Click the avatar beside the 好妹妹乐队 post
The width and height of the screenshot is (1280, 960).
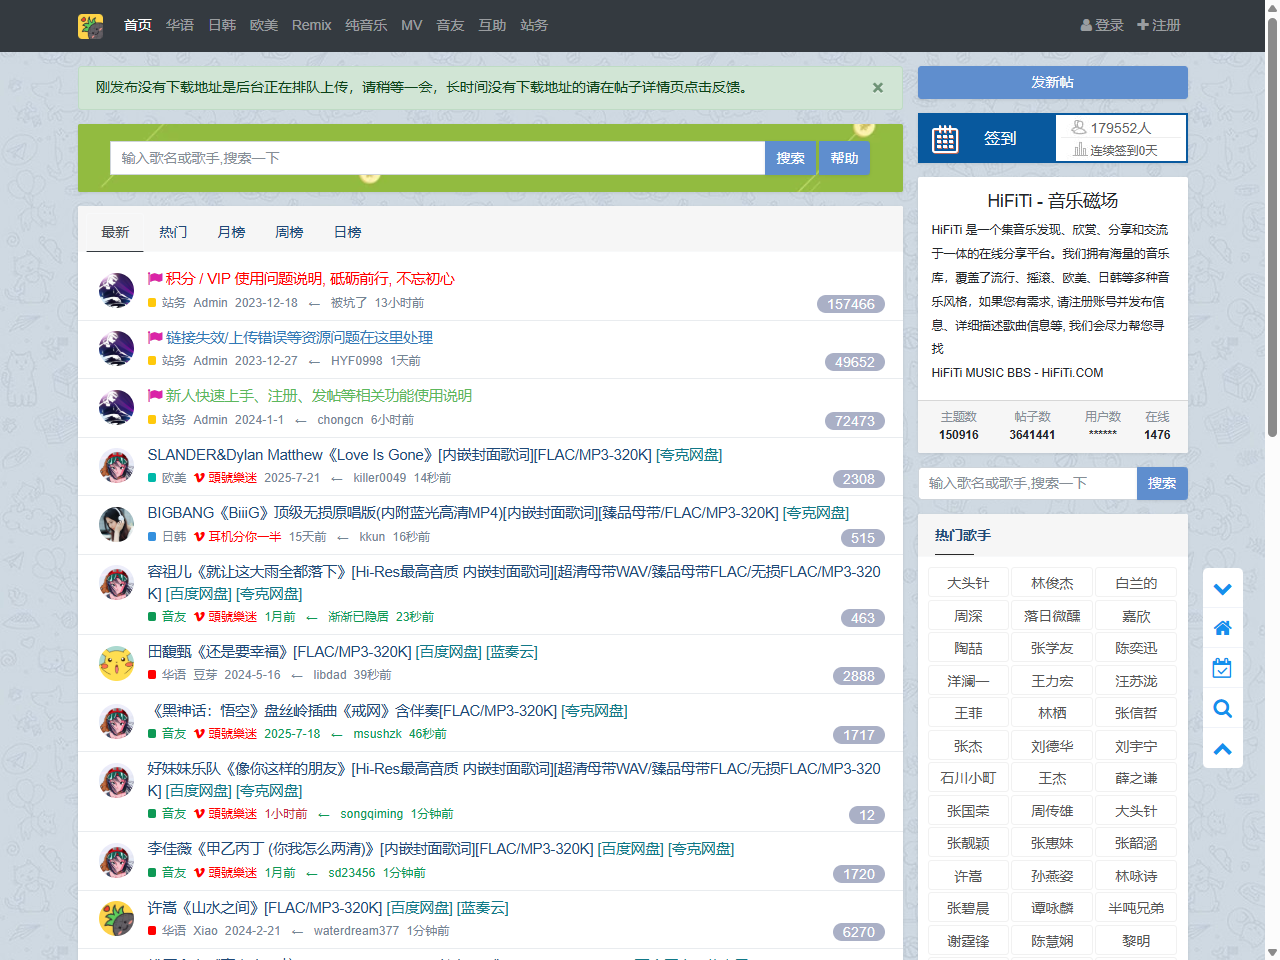(x=117, y=780)
